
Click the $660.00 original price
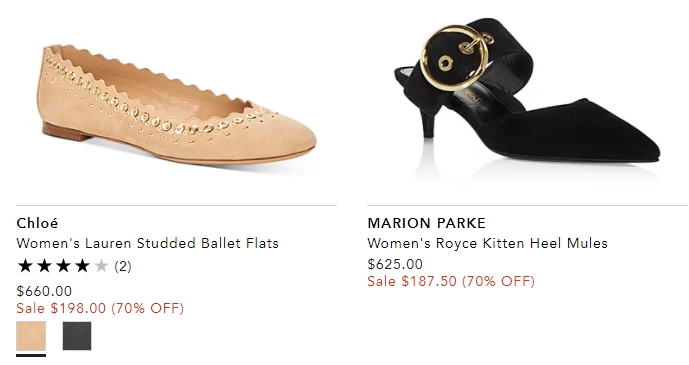pyautogui.click(x=44, y=291)
